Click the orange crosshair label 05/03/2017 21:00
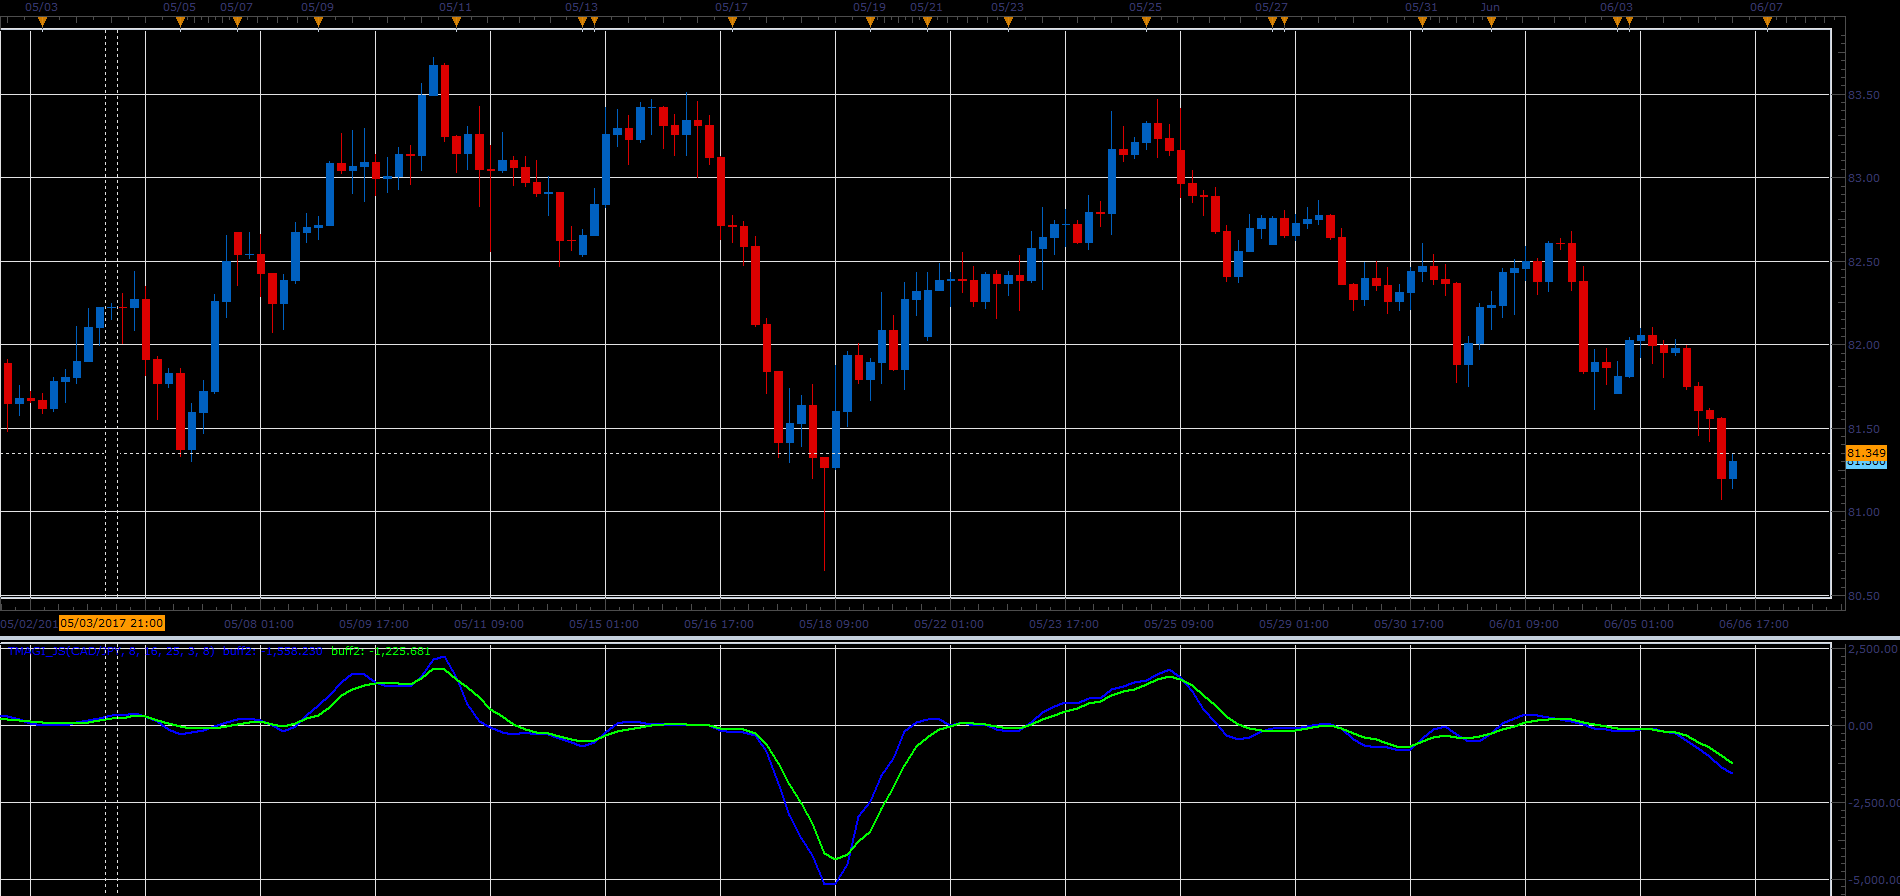This screenshot has height=896, width=1900. click(x=112, y=623)
